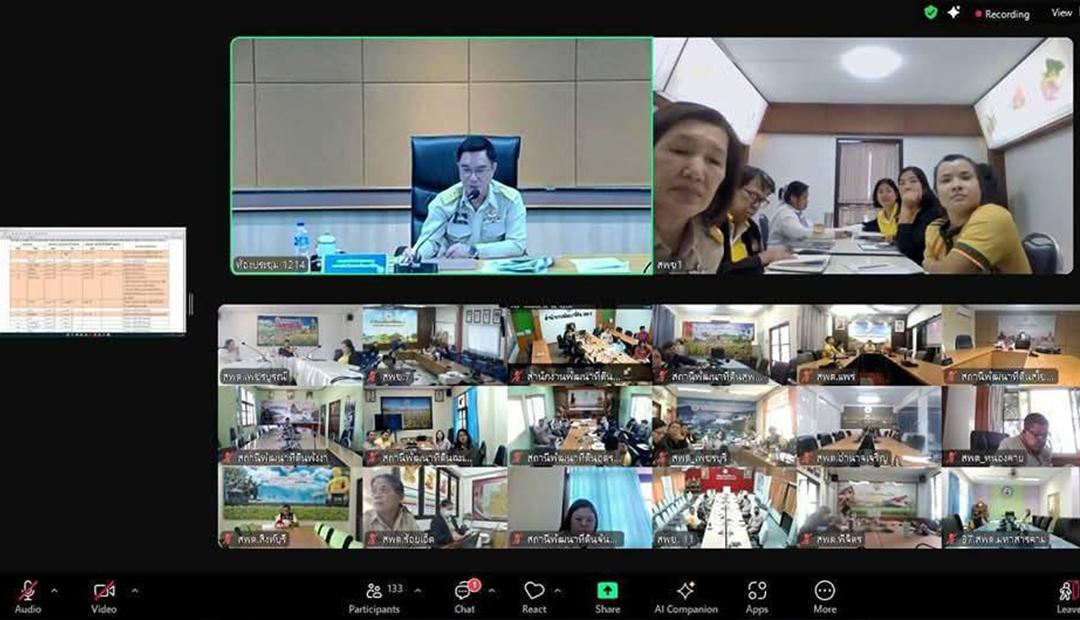The height and width of the screenshot is (620, 1080).
Task: Open the View menu at top right
Action: pos(1061,13)
